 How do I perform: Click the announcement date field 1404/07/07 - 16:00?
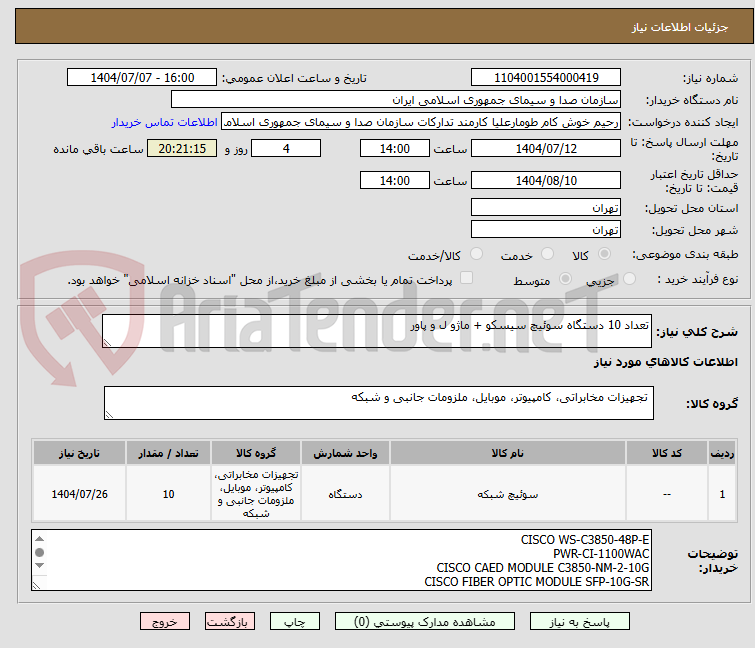142,78
